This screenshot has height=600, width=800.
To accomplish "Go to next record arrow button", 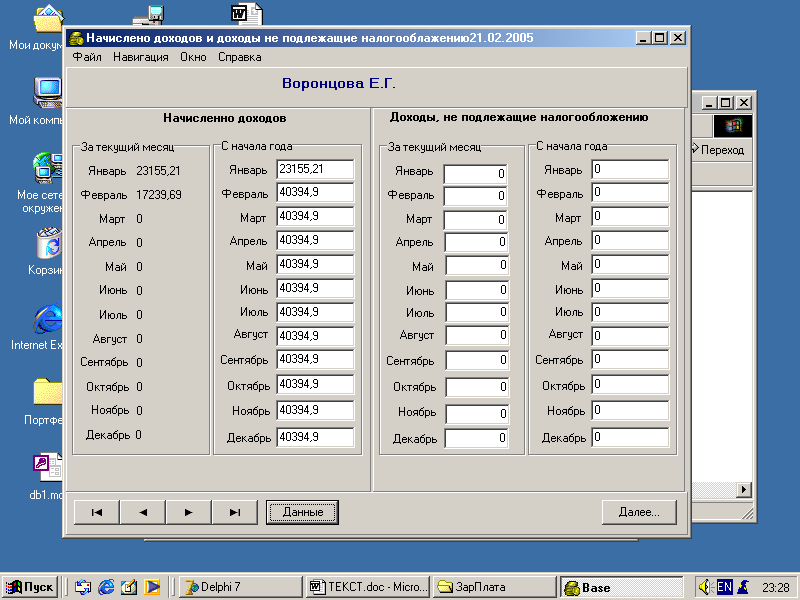I will (x=188, y=512).
